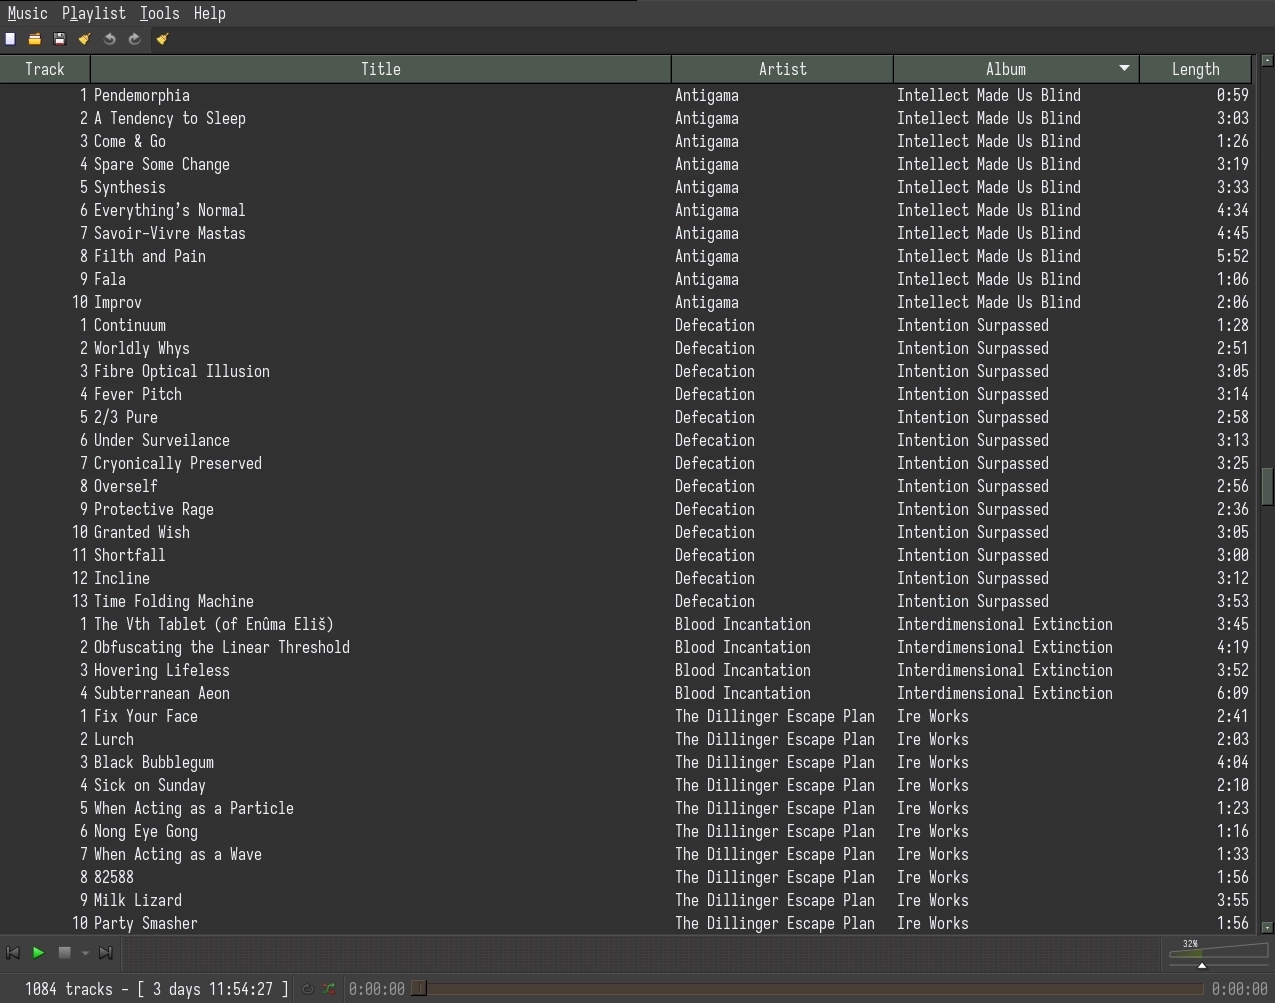1275x1003 pixels.
Task: Start playback with the green play button
Action: tap(38, 953)
